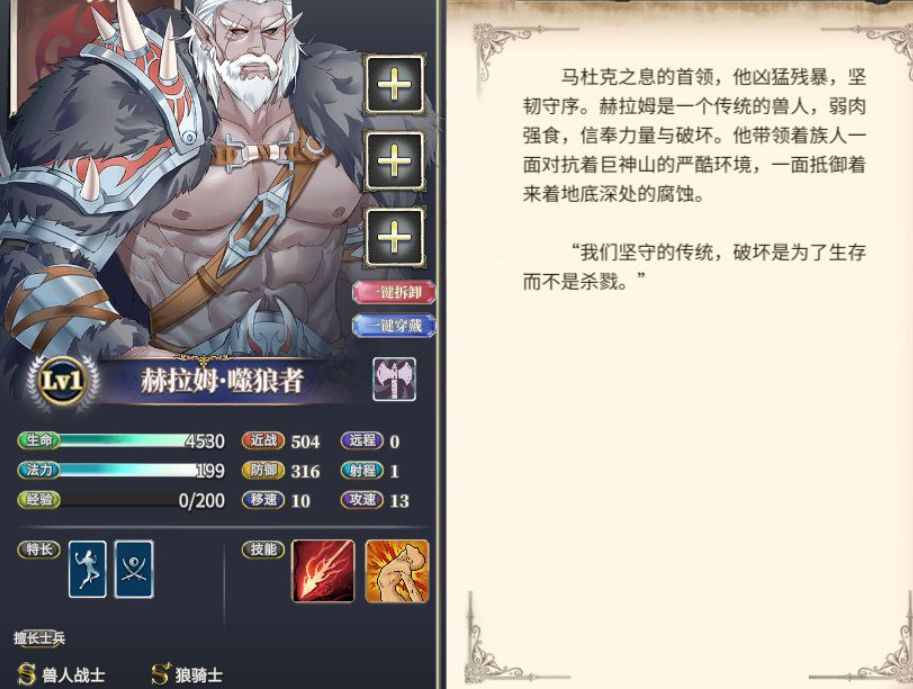Tap the 近战 melee stat label

tap(263, 441)
